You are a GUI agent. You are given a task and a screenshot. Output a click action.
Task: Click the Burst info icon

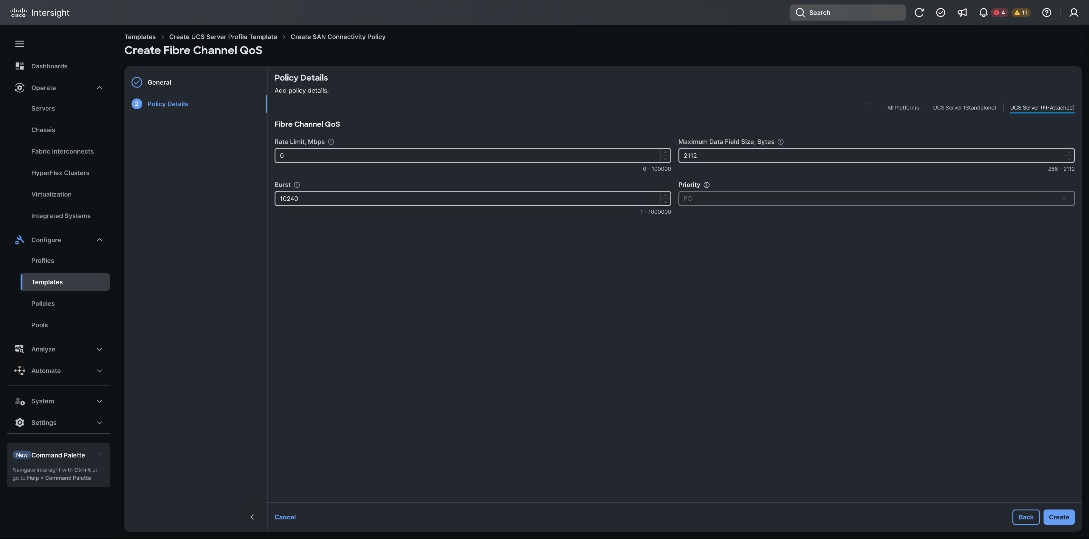coord(297,185)
